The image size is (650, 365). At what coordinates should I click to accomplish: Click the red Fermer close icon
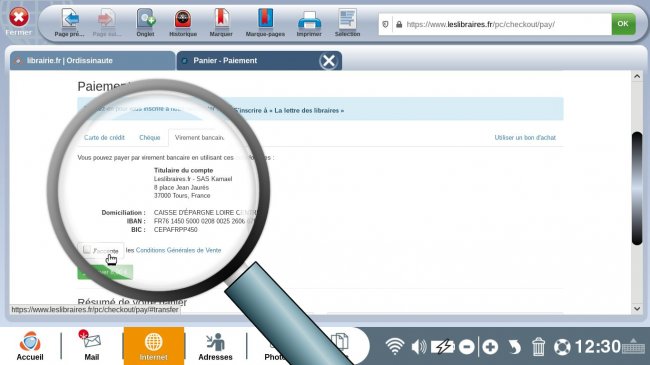(19, 17)
